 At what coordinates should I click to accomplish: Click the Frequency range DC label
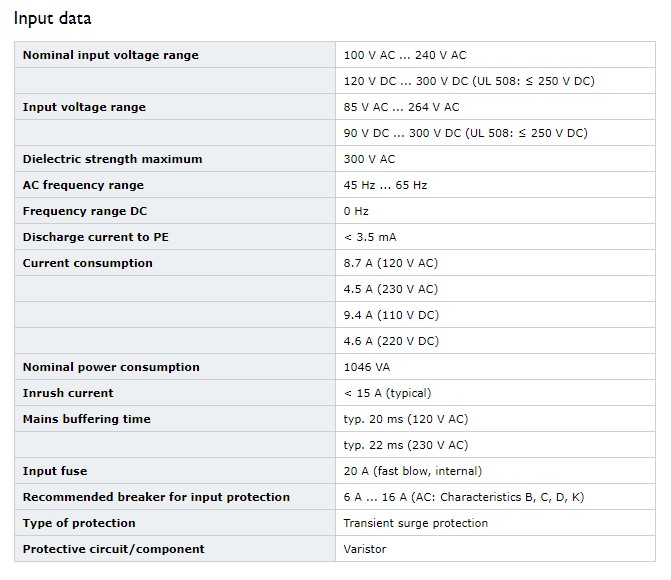coord(85,211)
